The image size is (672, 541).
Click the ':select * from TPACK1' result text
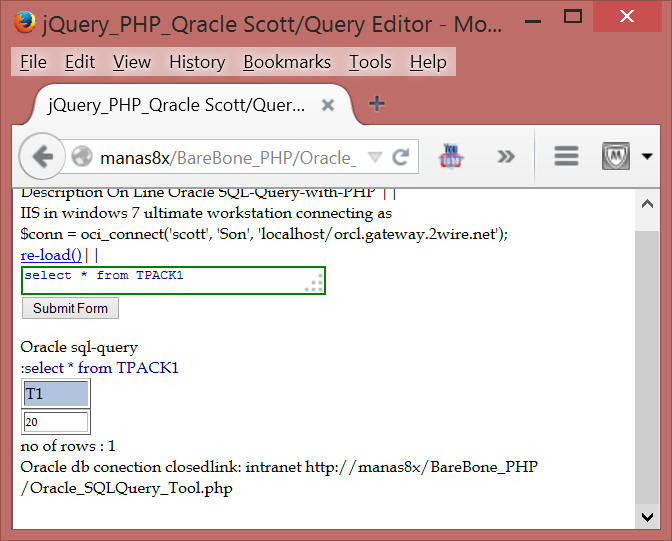pyautogui.click(x=99, y=368)
